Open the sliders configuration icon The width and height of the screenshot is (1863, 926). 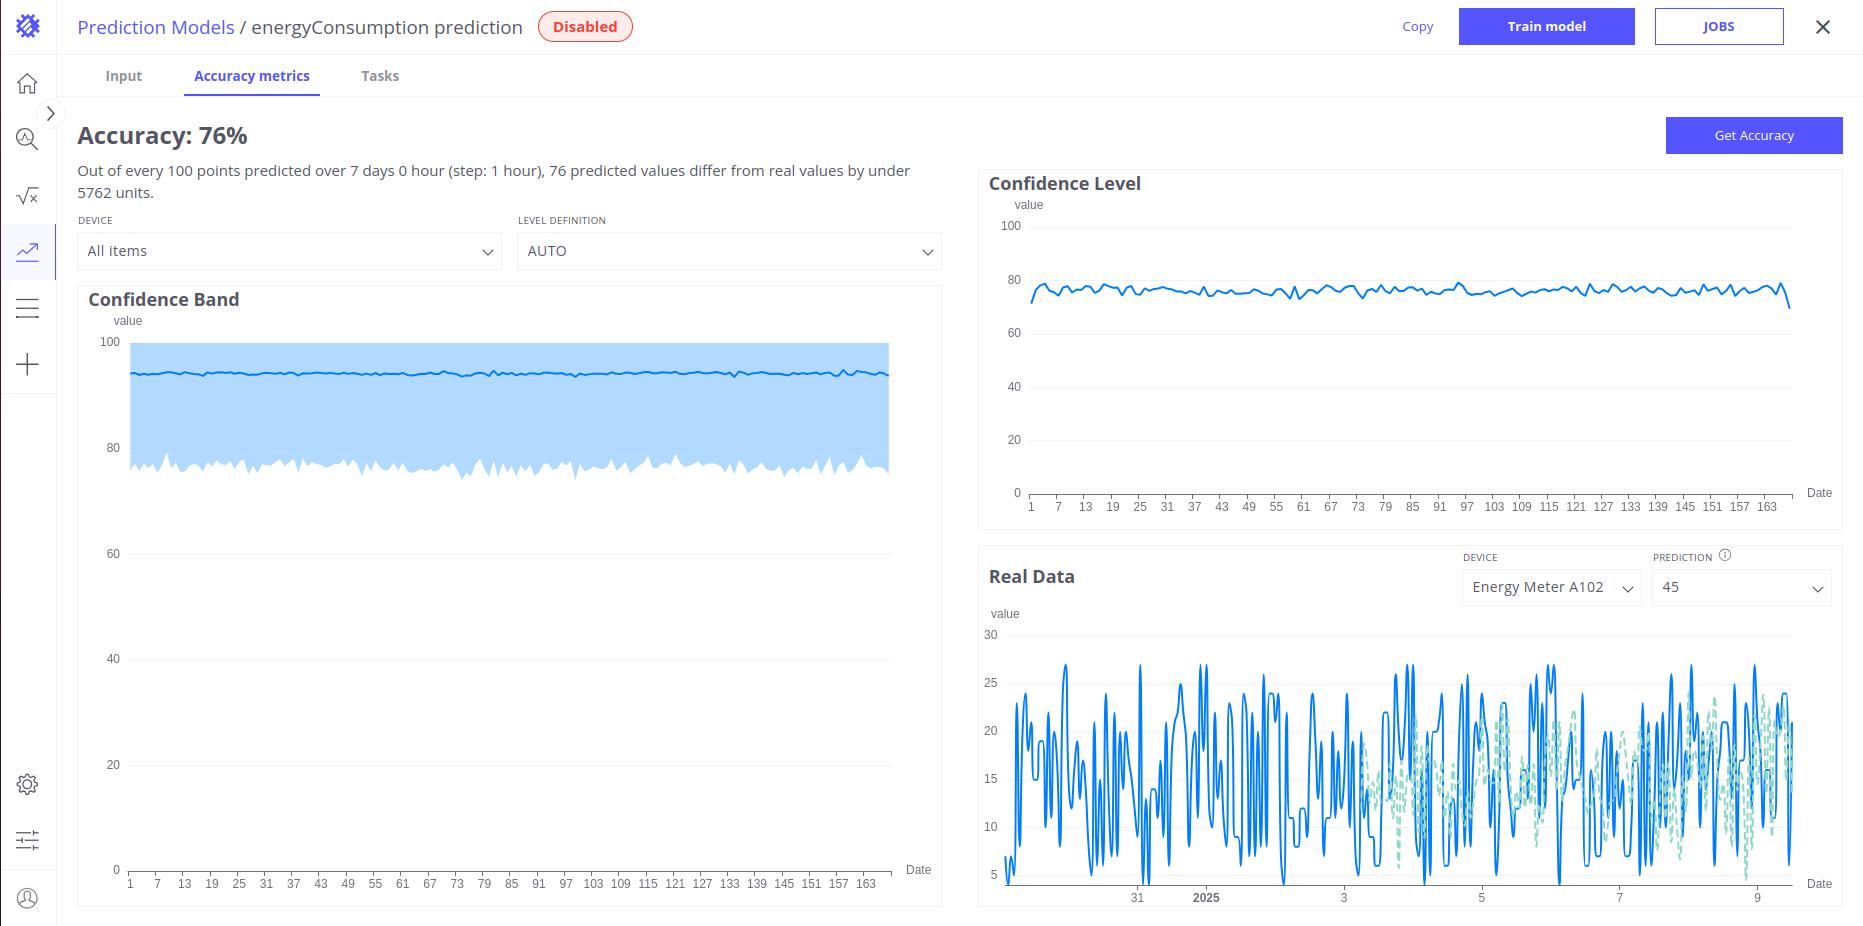tap(27, 840)
